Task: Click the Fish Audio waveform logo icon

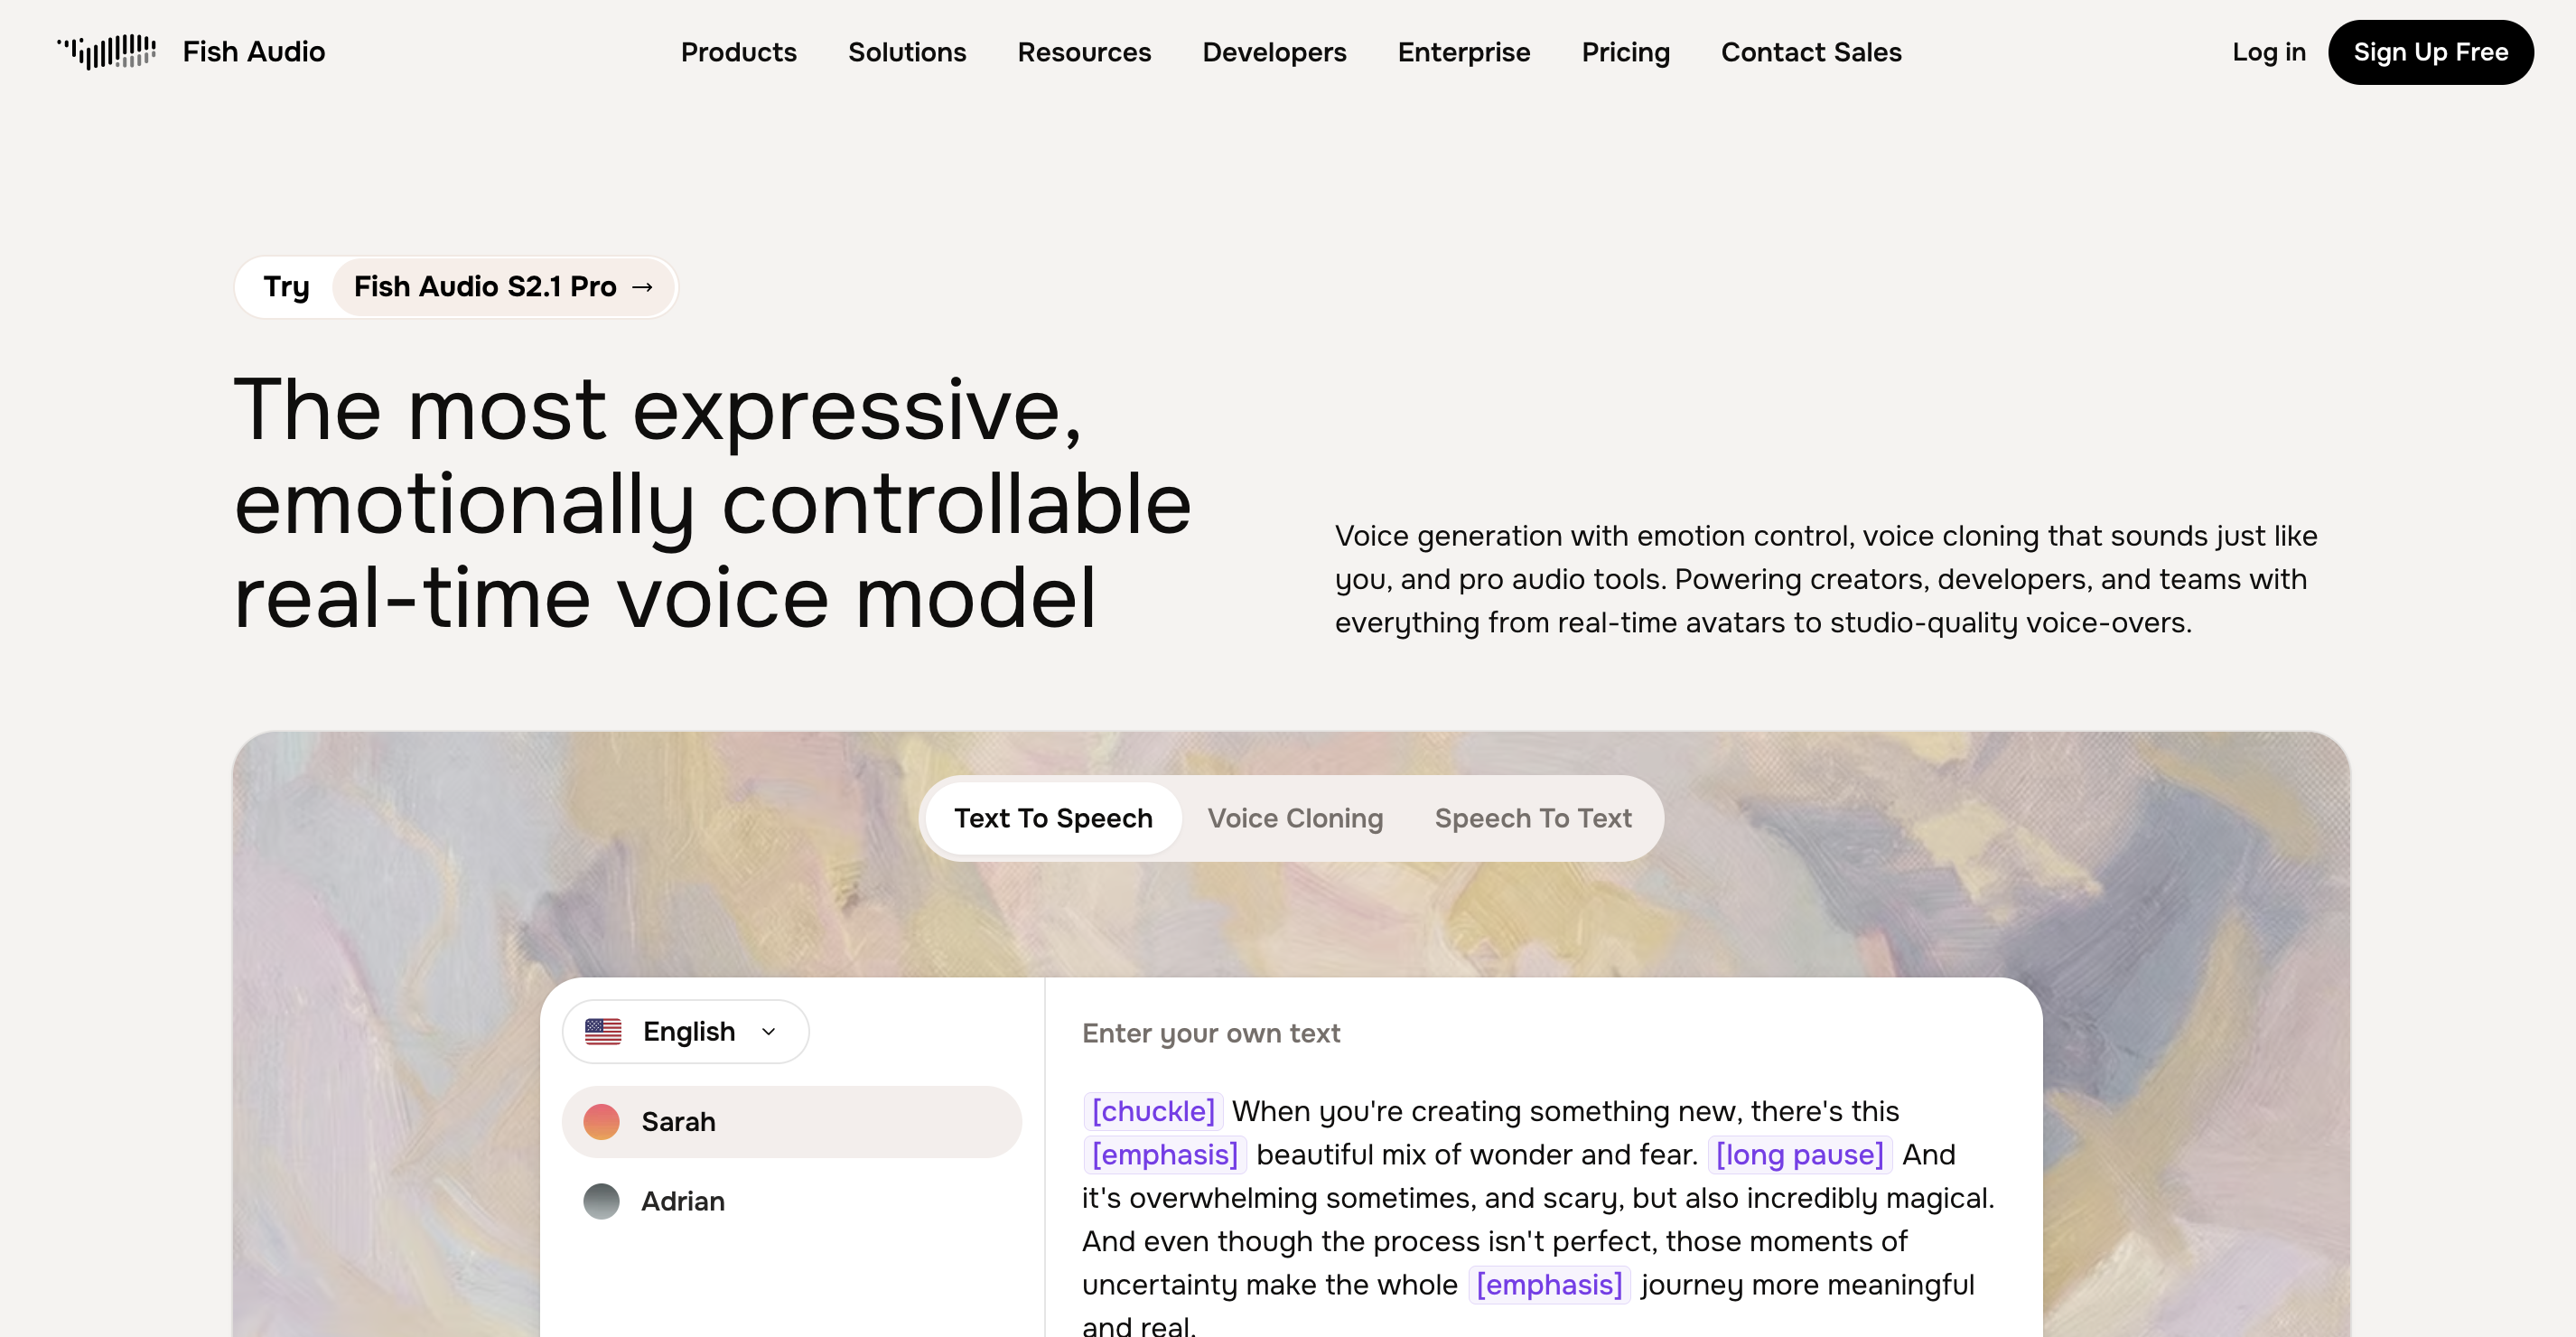Action: [106, 52]
